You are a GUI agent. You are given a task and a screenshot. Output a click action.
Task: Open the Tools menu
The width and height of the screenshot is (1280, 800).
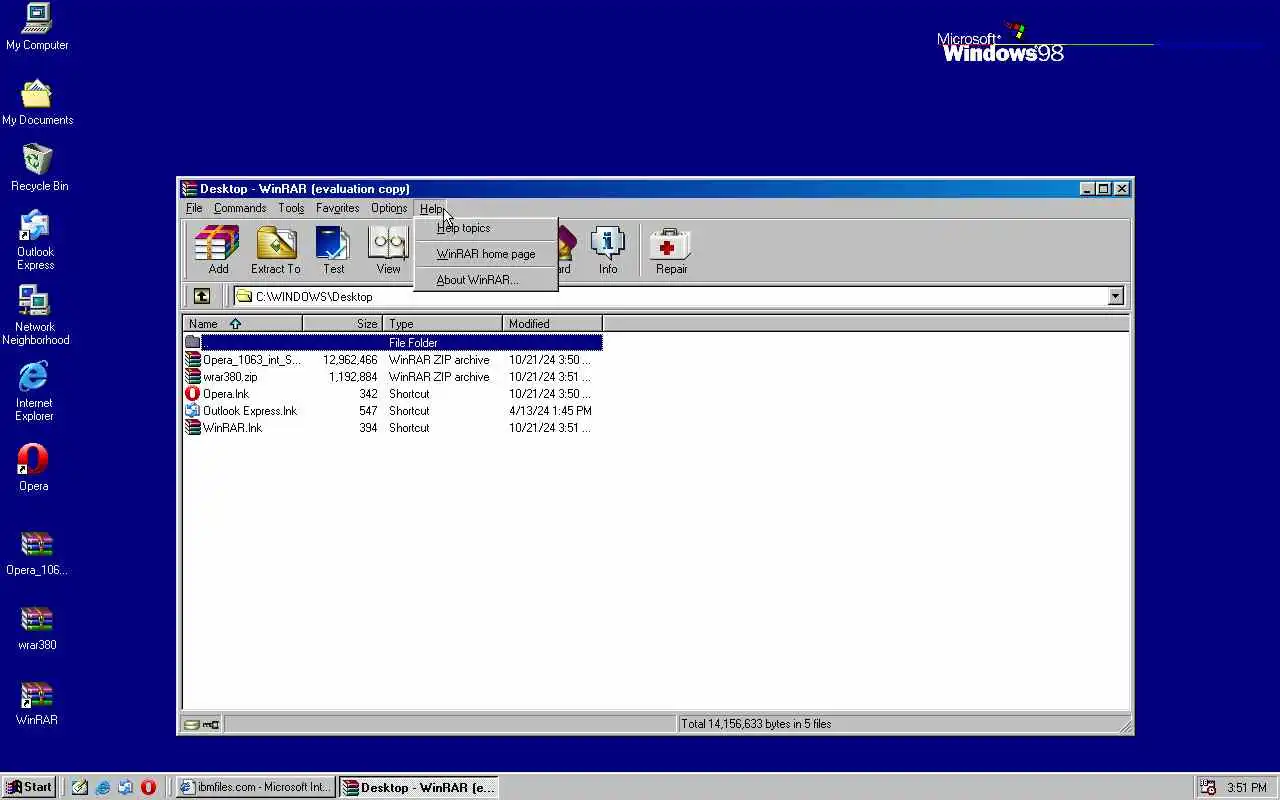tap(291, 208)
